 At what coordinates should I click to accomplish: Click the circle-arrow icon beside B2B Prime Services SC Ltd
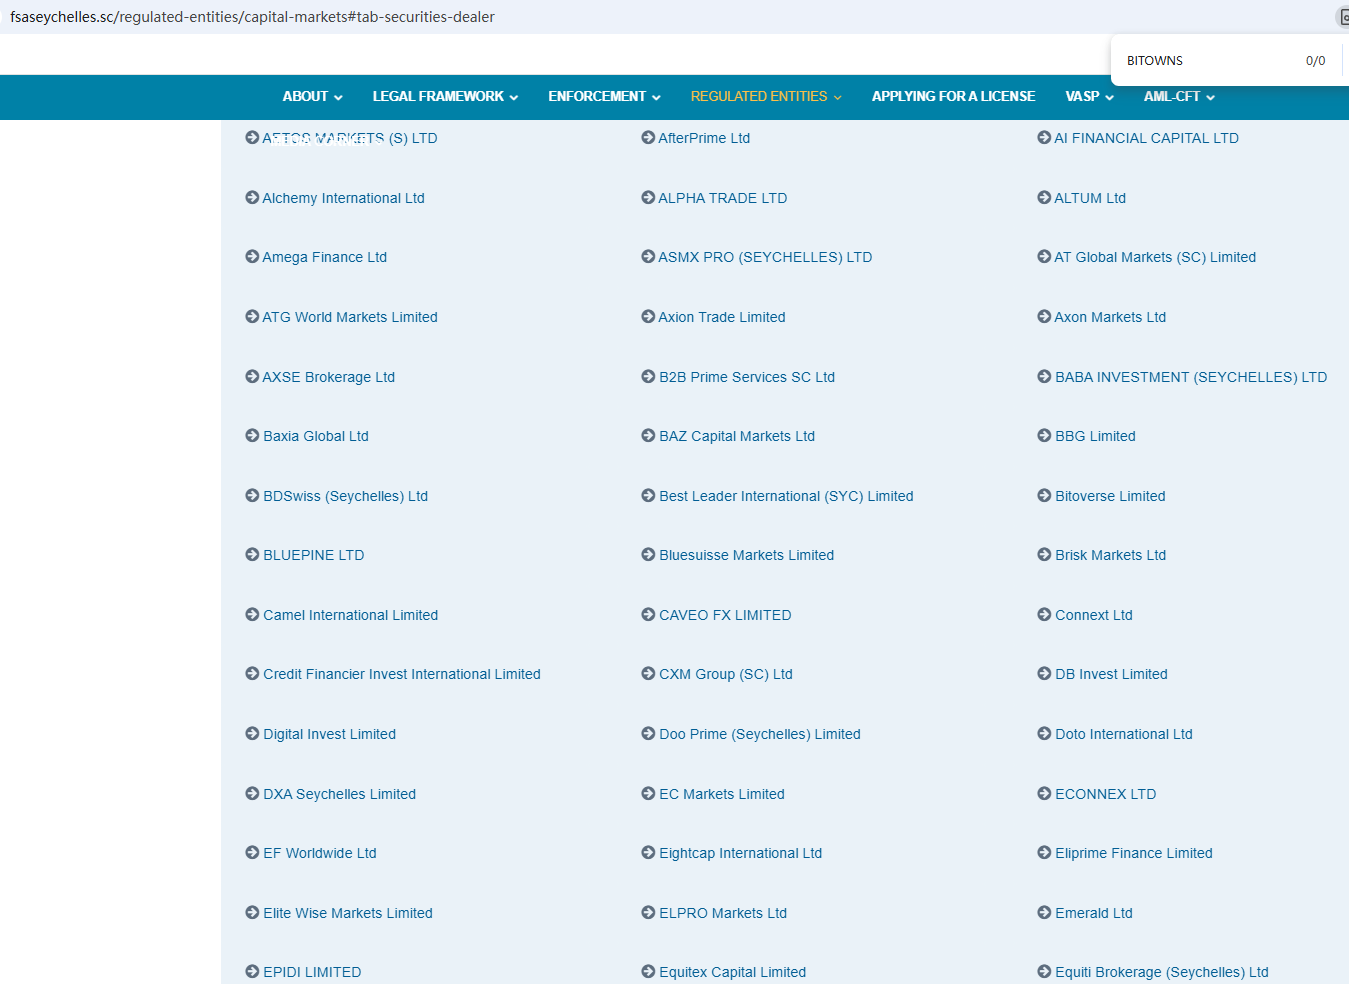[648, 377]
